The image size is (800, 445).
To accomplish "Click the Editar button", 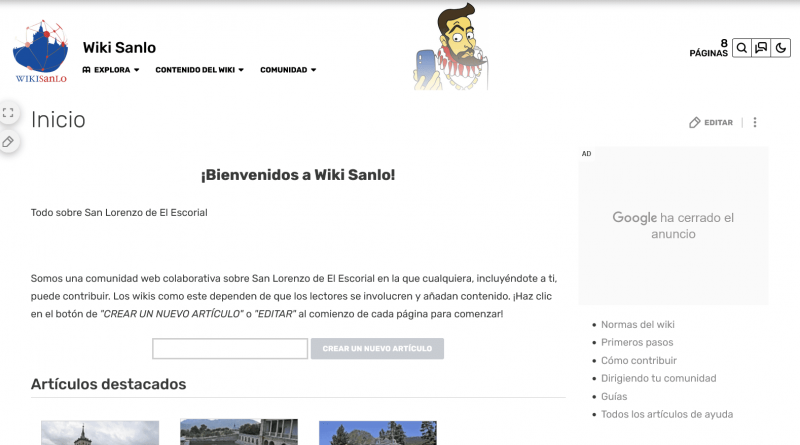I will [x=711, y=123].
